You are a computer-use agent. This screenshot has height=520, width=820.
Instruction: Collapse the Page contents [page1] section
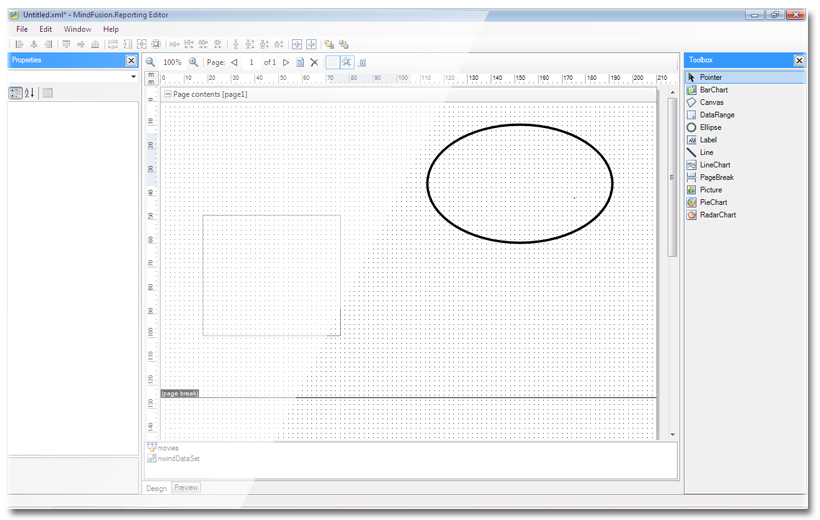pos(168,94)
